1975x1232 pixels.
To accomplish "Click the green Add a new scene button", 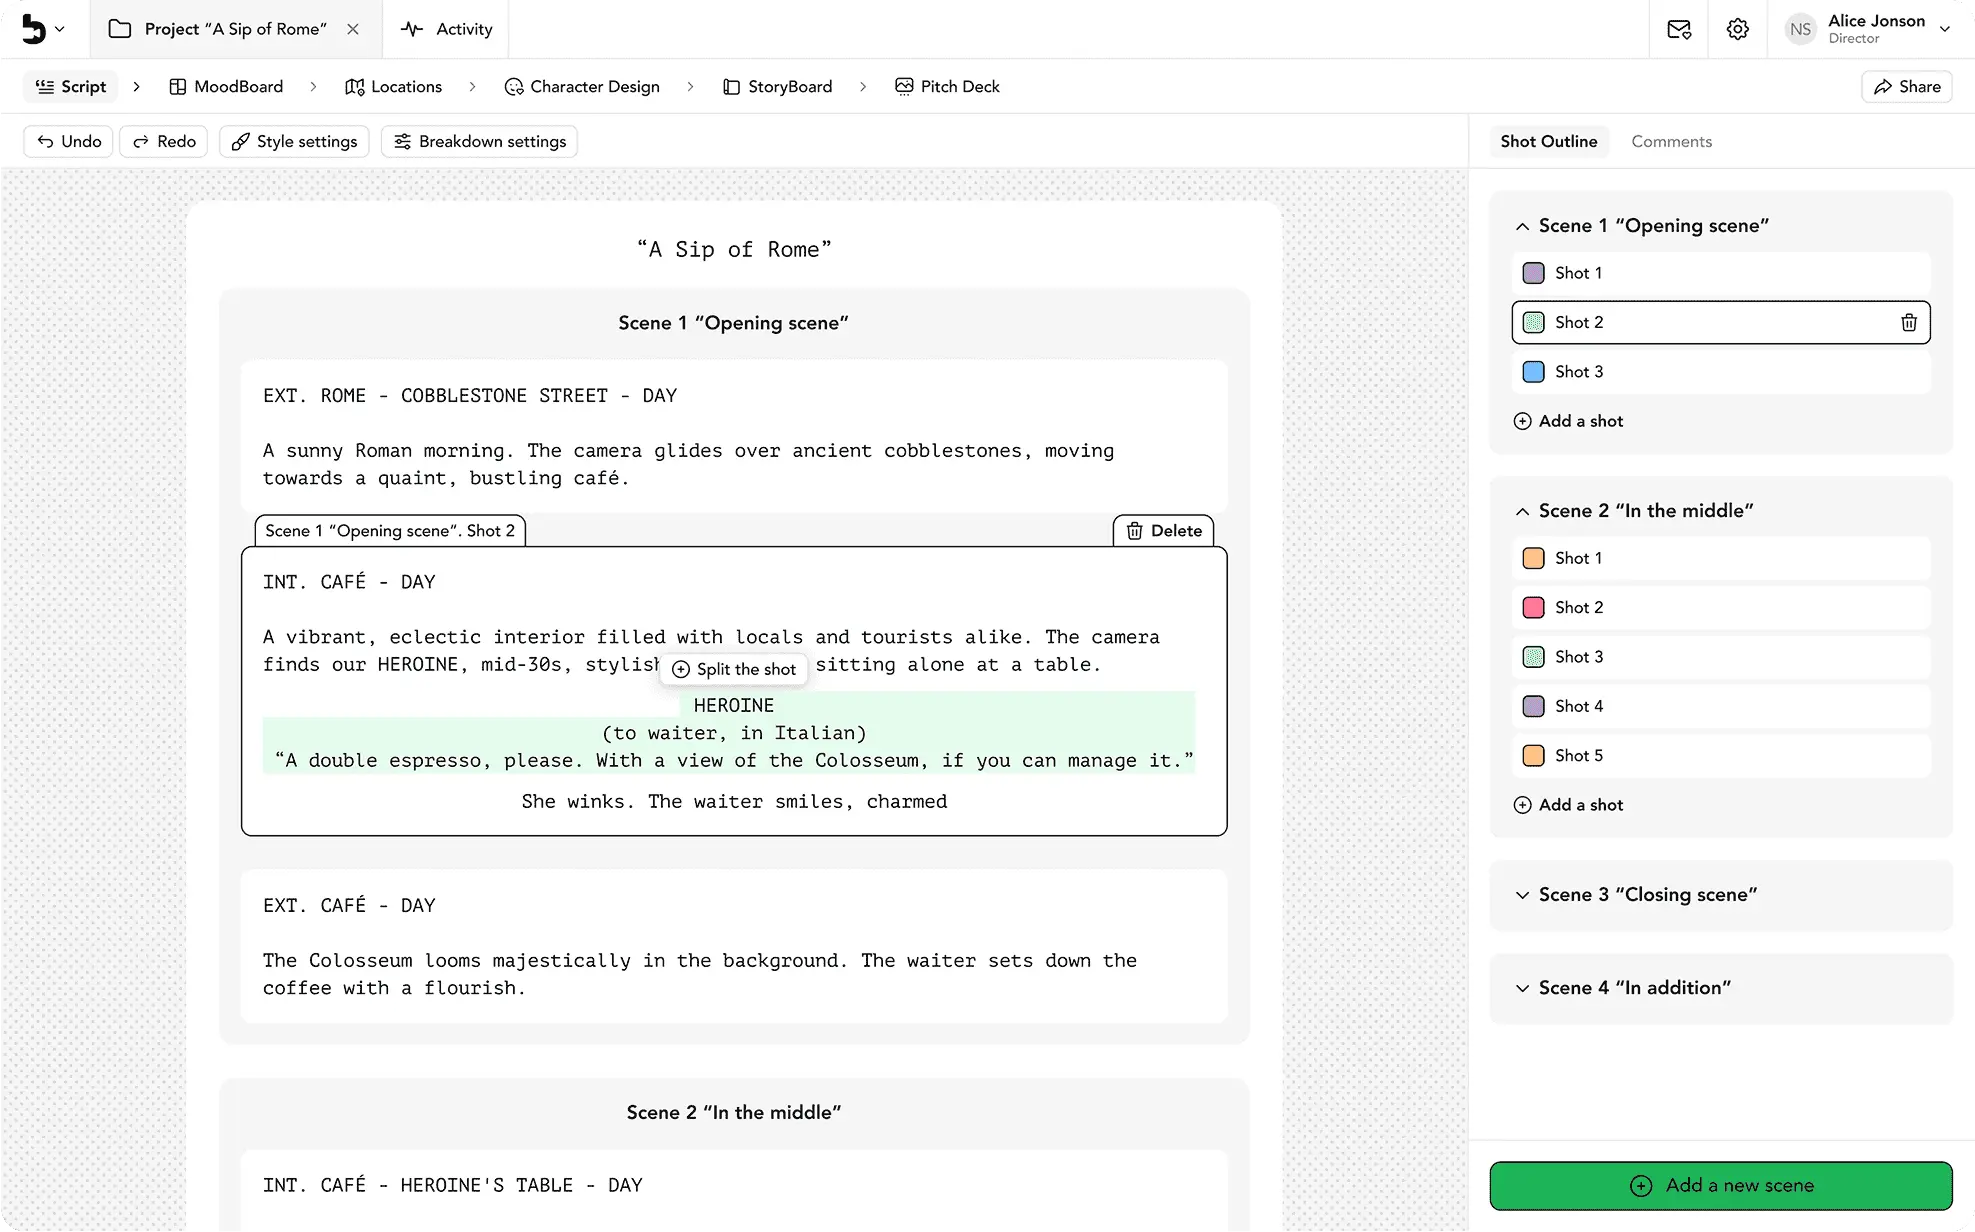I will (1720, 1185).
